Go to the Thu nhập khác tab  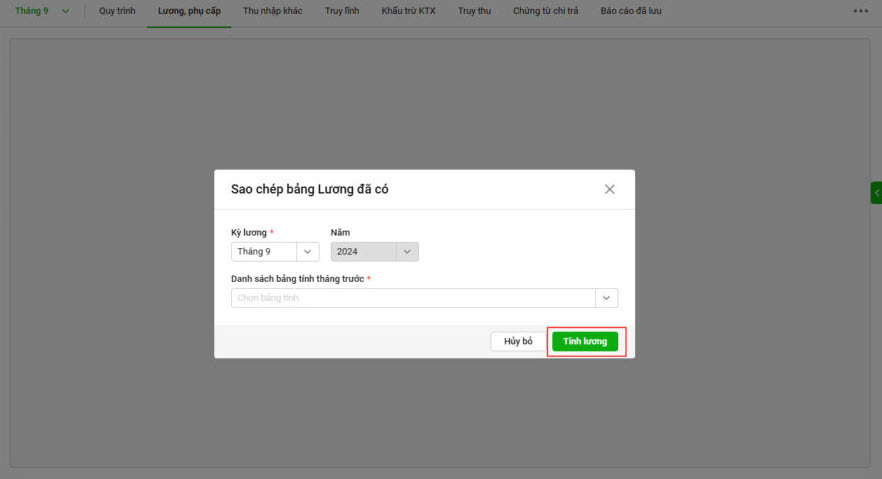click(272, 11)
